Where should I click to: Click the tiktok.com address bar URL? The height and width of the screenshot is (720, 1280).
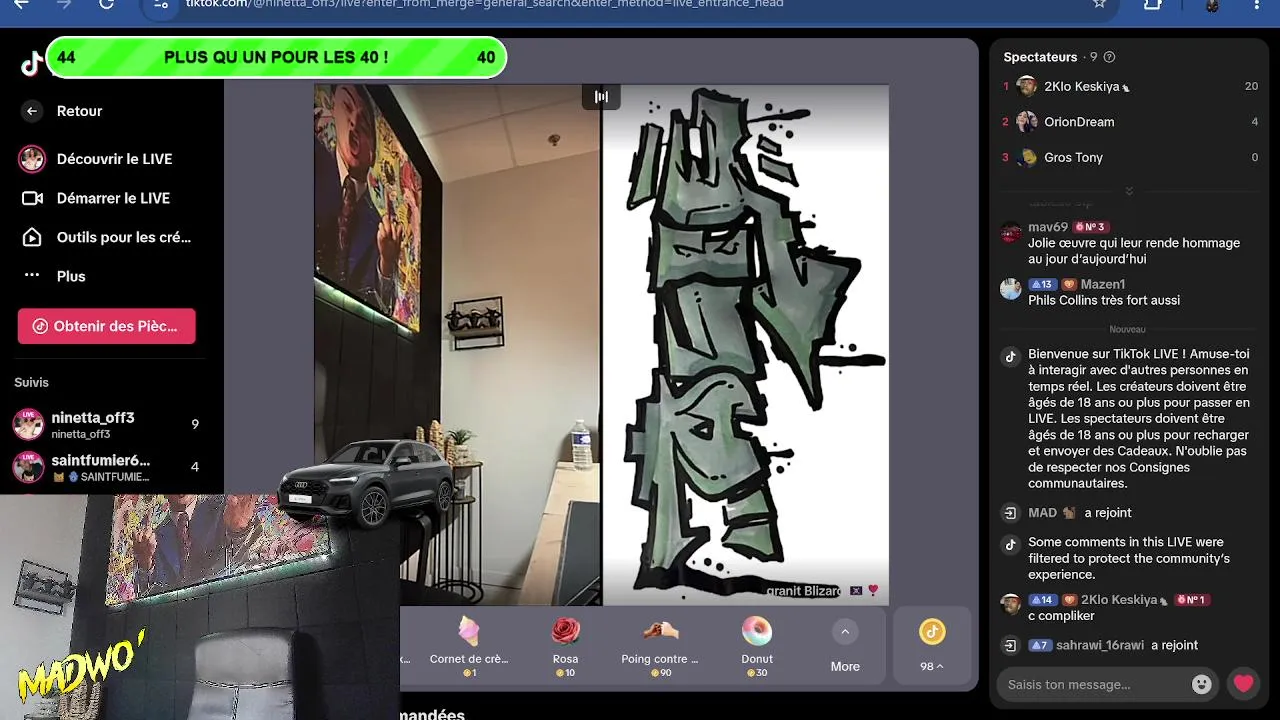(x=484, y=4)
